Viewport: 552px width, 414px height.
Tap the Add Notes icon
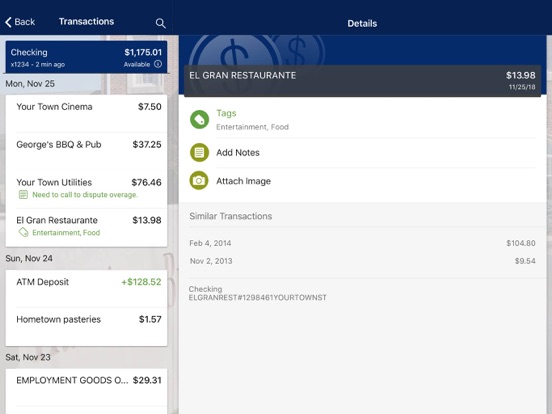tap(199, 152)
